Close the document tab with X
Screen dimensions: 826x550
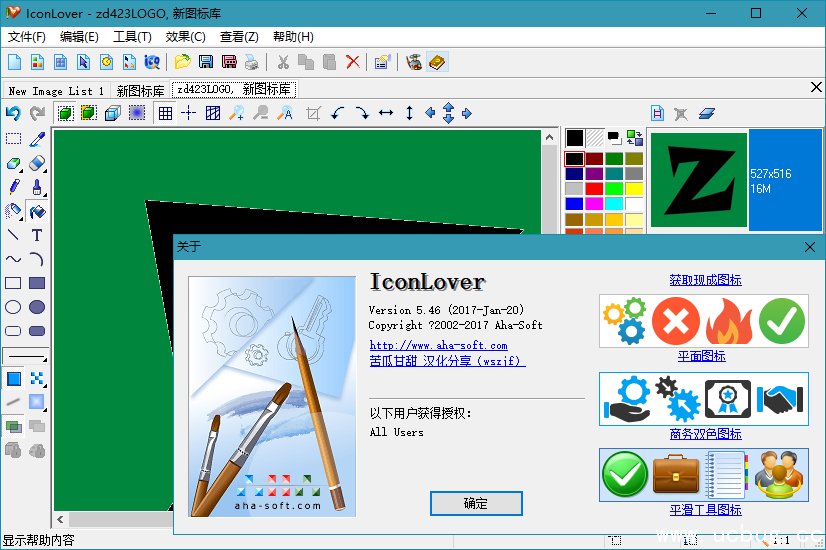coord(816,87)
